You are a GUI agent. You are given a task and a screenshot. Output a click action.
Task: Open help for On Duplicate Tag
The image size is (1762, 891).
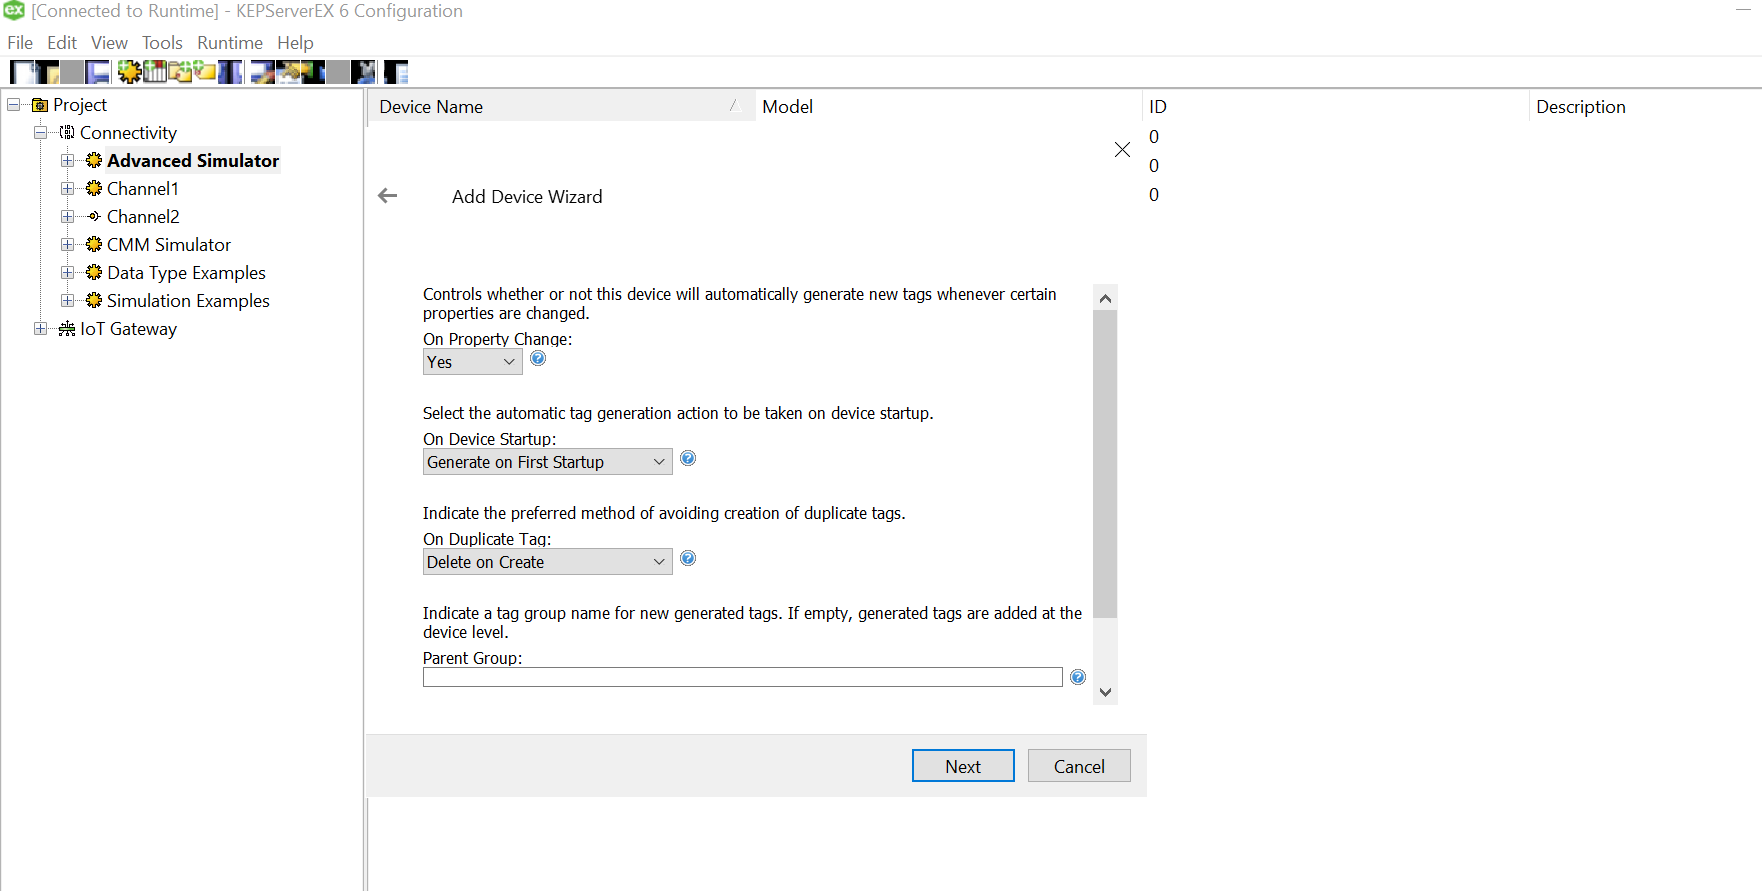pos(688,559)
